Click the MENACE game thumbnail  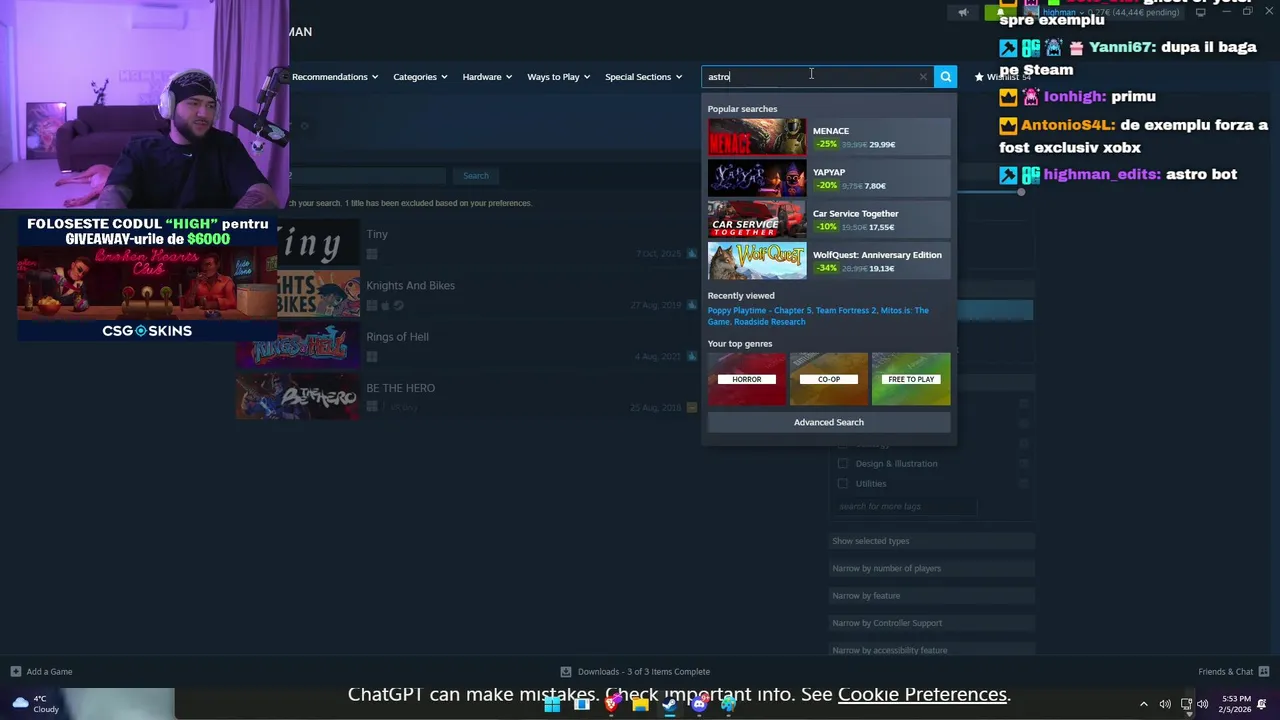click(756, 137)
